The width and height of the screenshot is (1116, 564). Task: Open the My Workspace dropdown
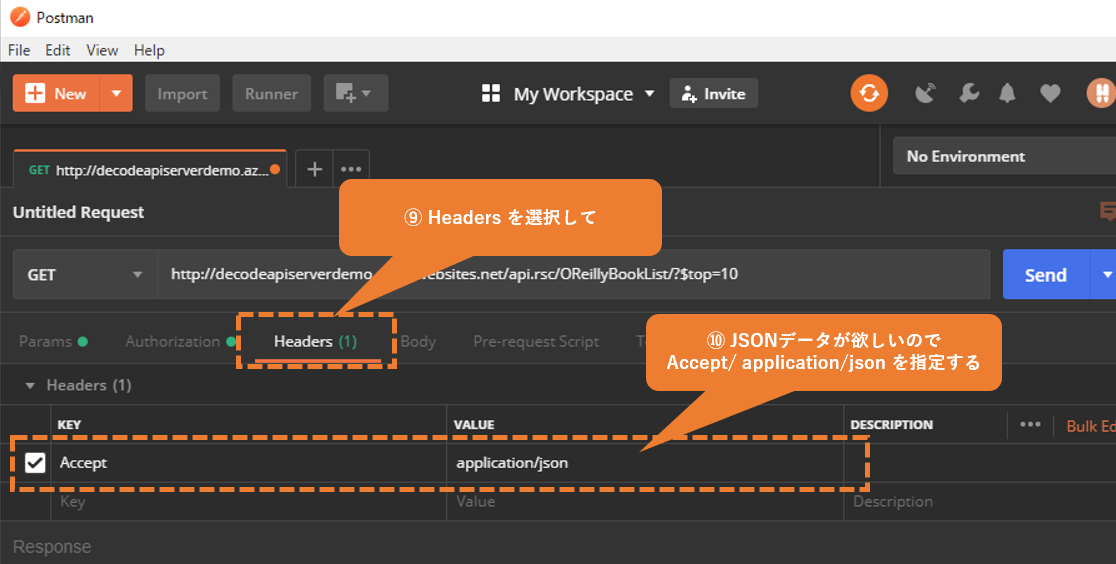(x=584, y=94)
